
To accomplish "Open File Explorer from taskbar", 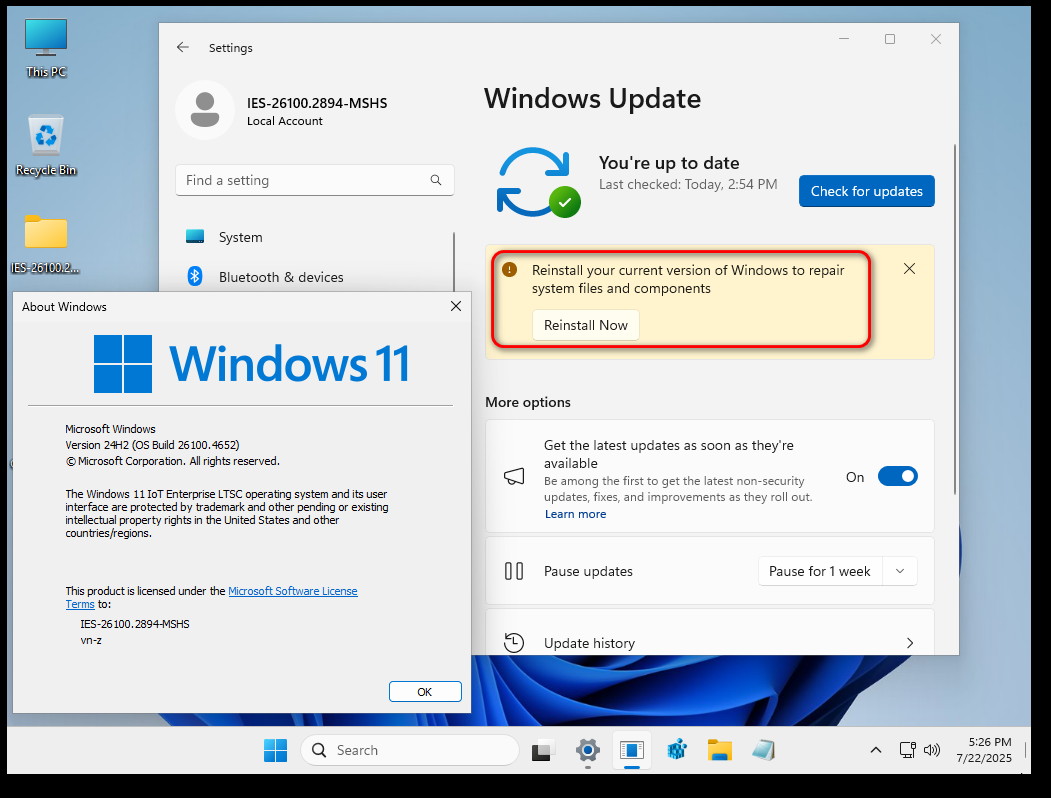I will (719, 750).
